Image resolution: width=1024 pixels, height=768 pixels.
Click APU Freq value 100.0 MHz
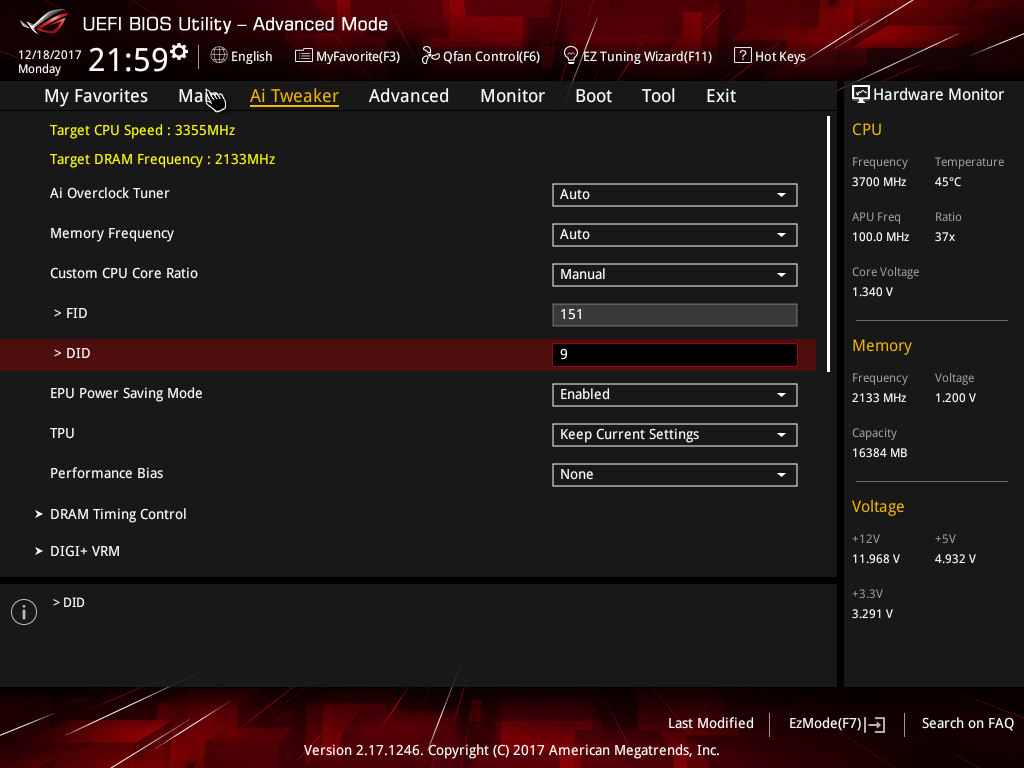point(880,237)
